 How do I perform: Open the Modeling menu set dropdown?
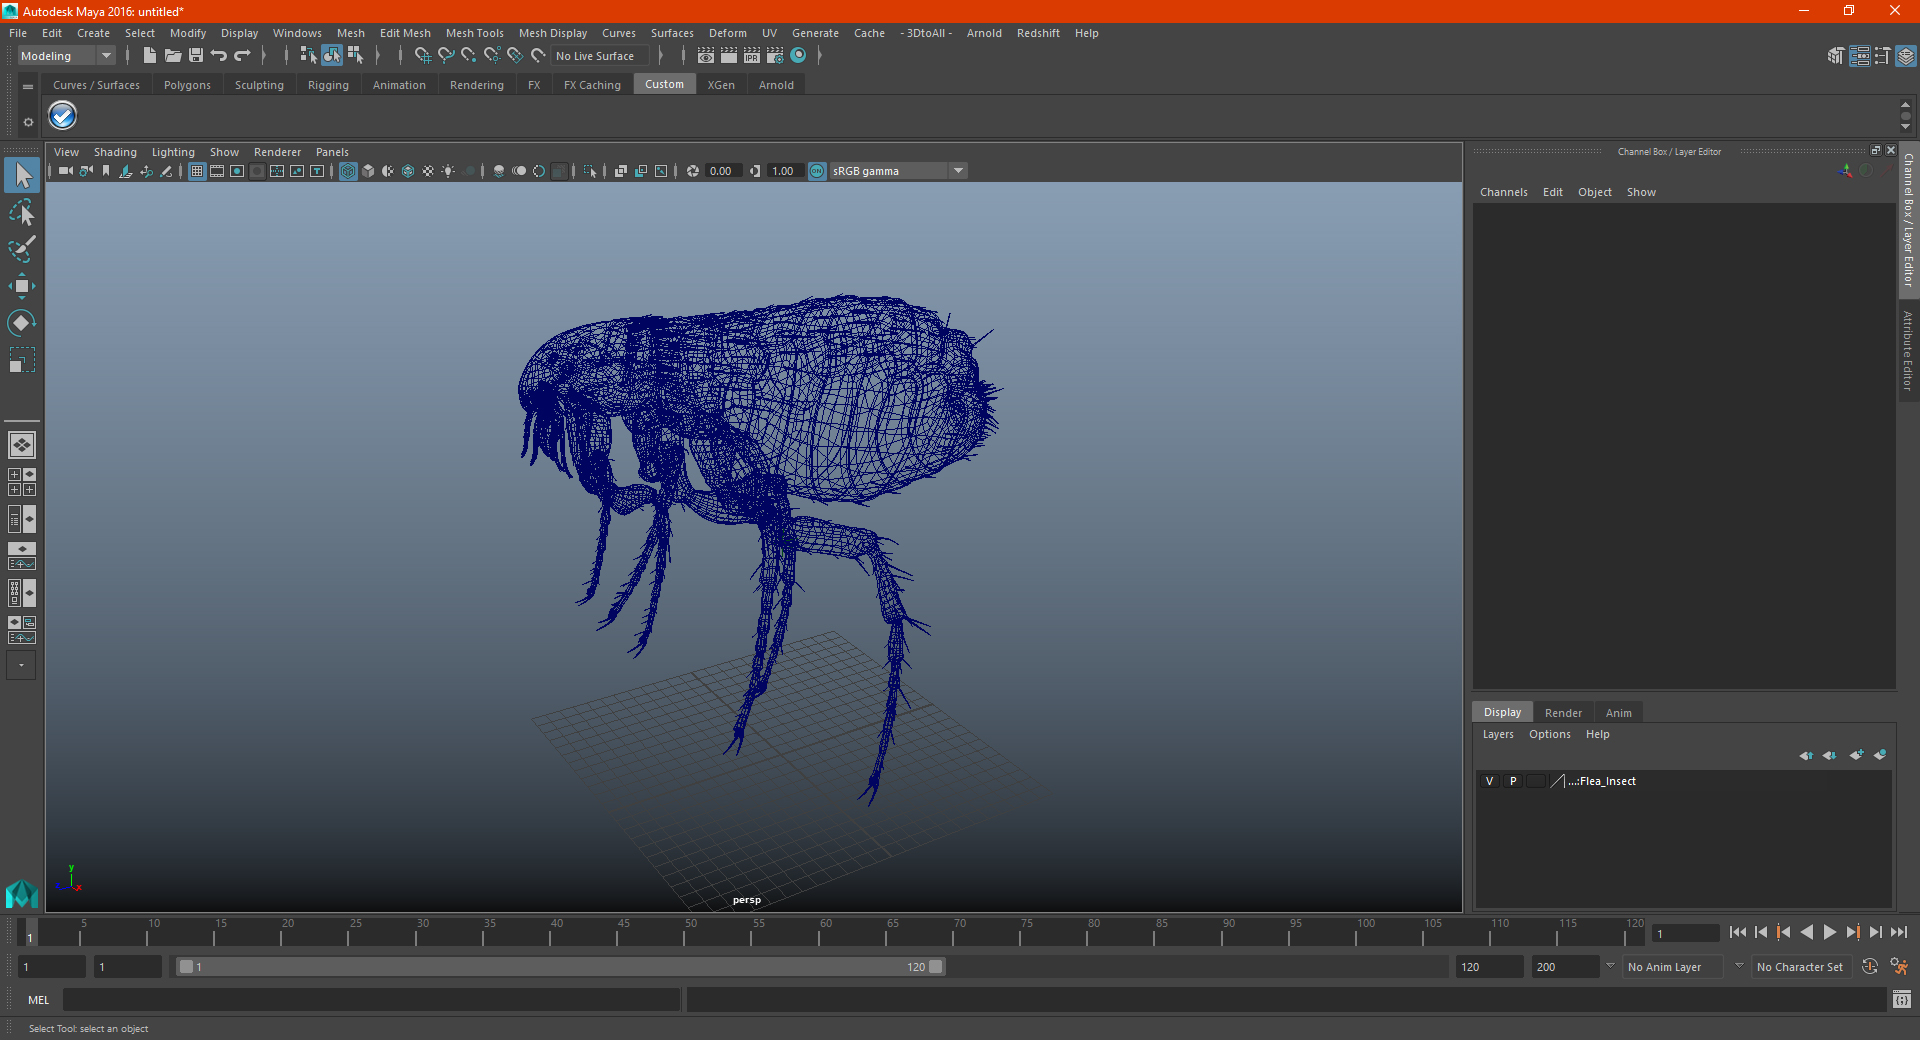tap(66, 56)
